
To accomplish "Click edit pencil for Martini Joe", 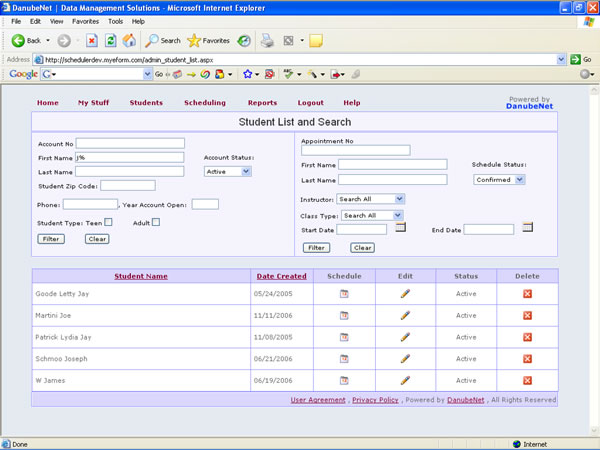I will (405, 315).
